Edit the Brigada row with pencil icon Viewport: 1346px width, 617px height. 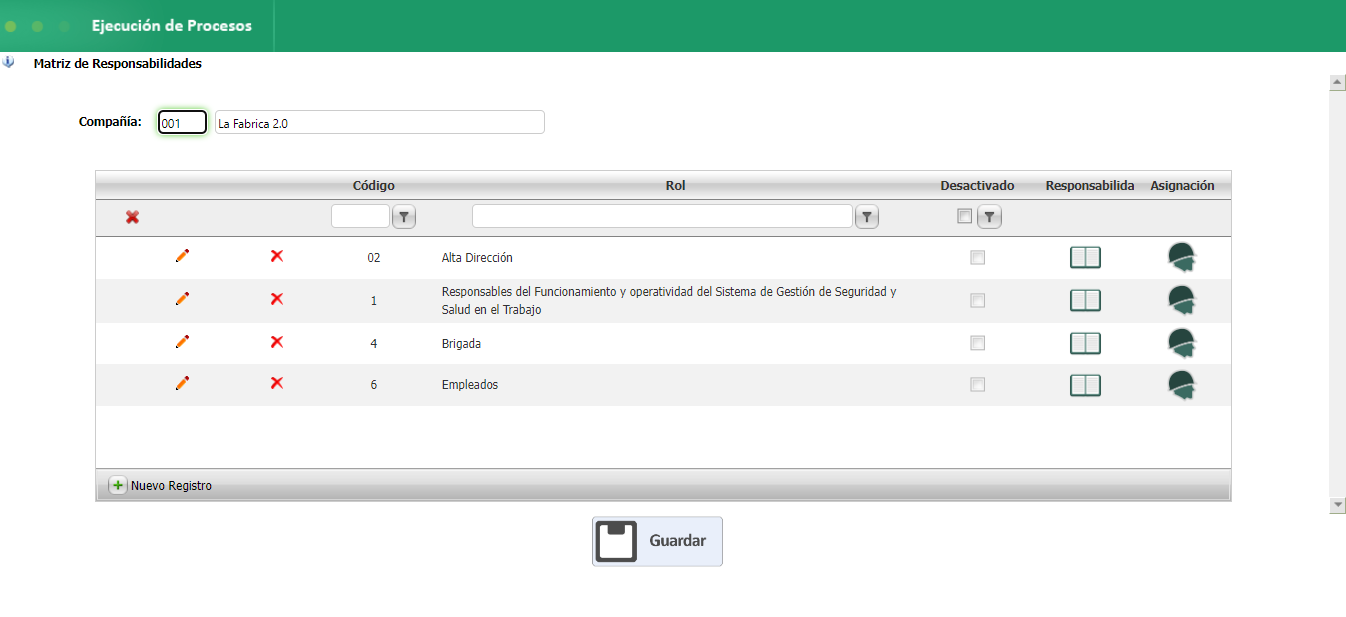182,342
